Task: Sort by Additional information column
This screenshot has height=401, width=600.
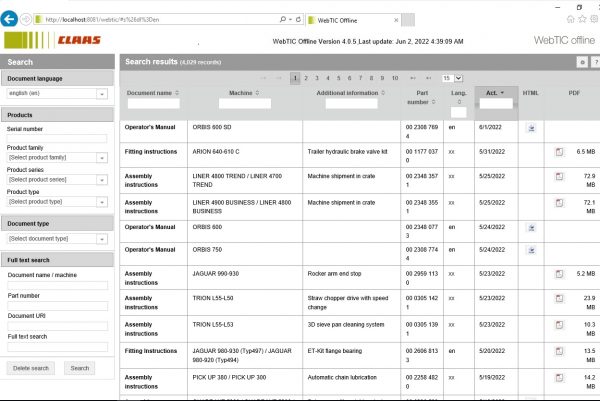Action: [x=351, y=93]
